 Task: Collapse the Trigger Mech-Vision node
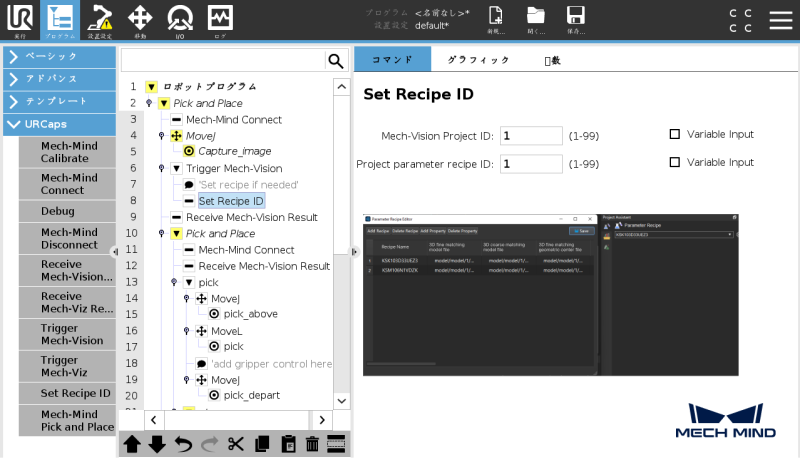177,168
